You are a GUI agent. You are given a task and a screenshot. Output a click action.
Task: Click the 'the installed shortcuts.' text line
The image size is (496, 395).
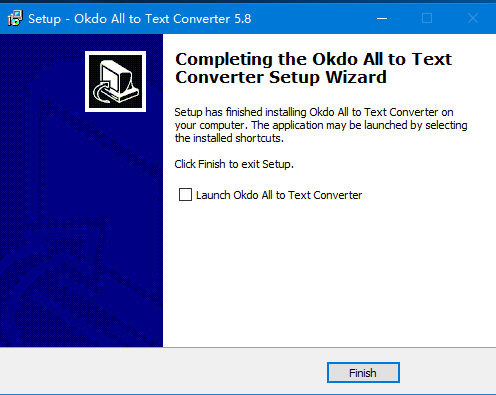[229, 138]
